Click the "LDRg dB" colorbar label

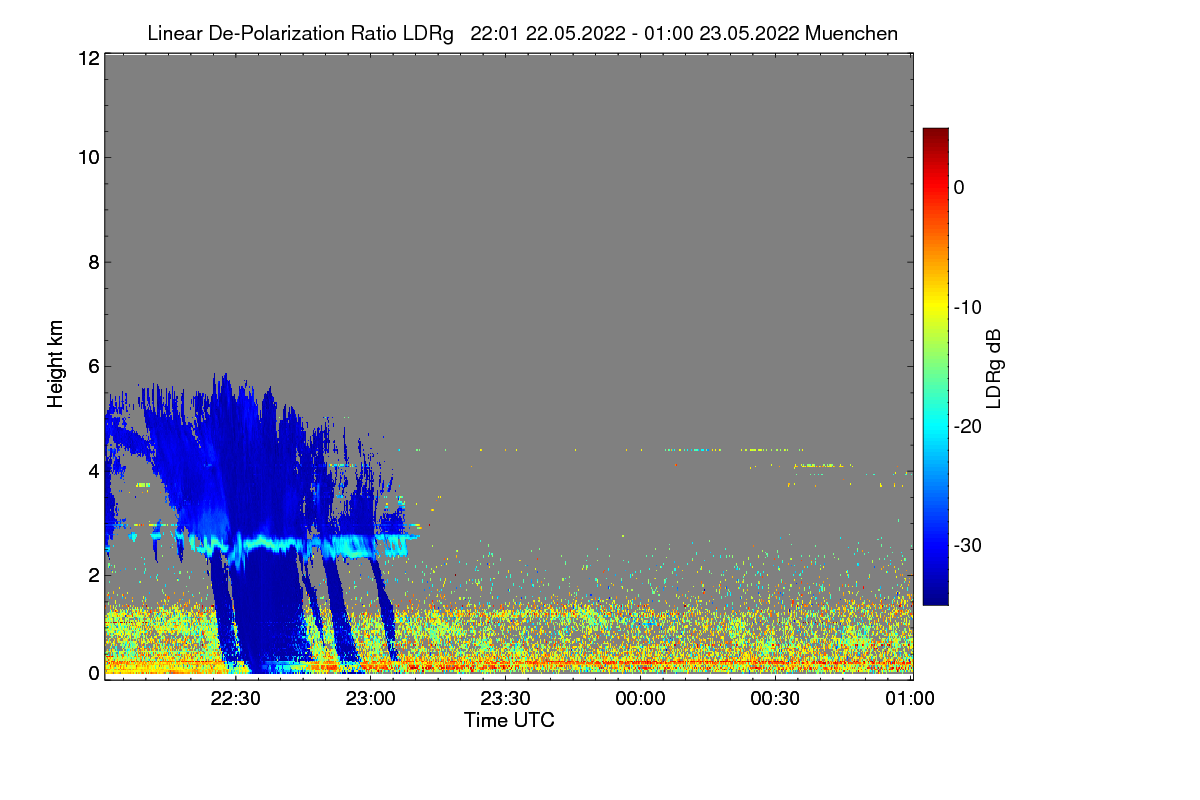(994, 368)
